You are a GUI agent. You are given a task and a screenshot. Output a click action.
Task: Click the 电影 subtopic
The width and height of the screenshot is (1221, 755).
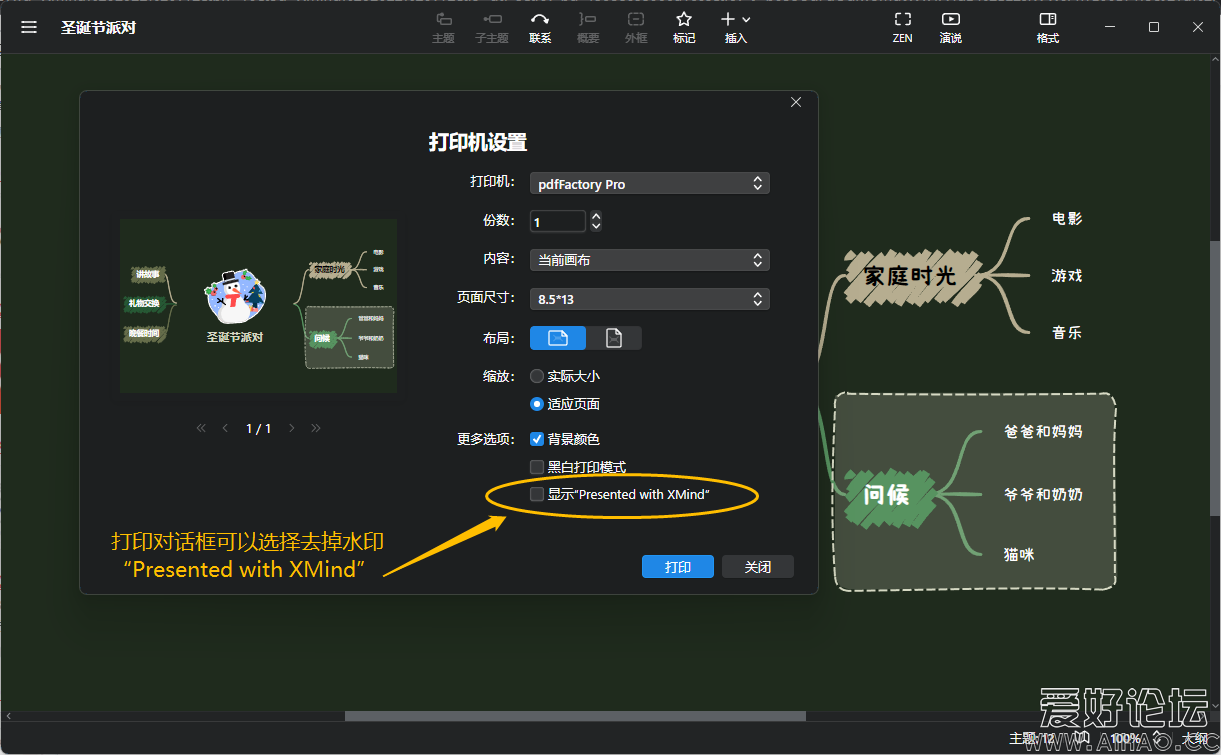coord(1067,218)
